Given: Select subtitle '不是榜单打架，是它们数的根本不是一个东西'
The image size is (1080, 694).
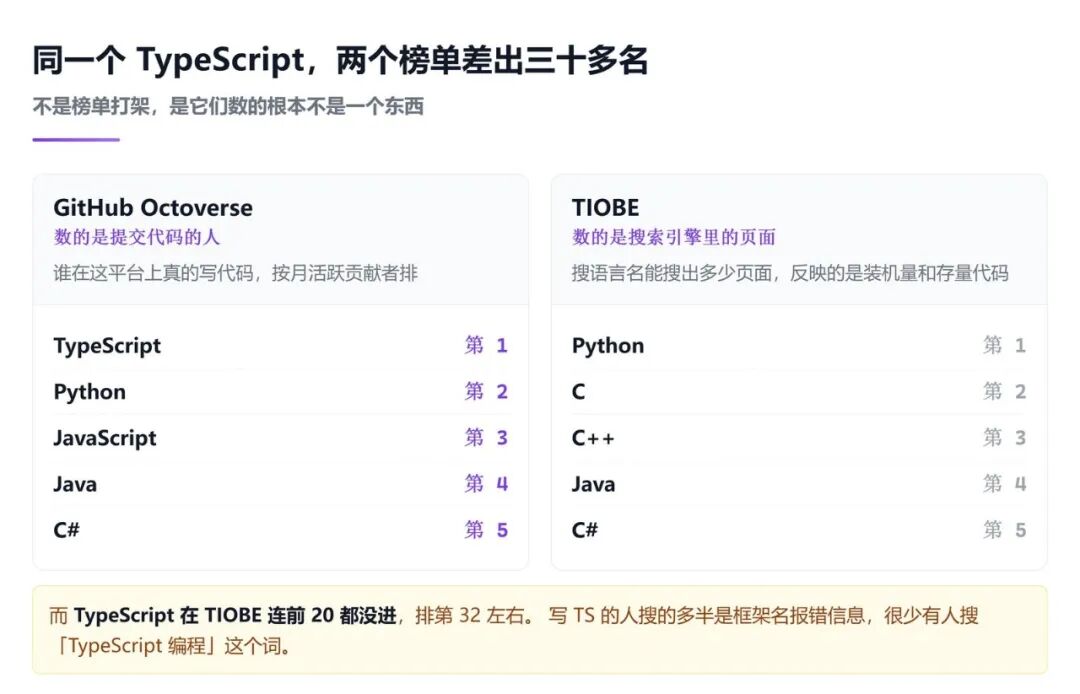Looking at the screenshot, I should pos(228,106).
